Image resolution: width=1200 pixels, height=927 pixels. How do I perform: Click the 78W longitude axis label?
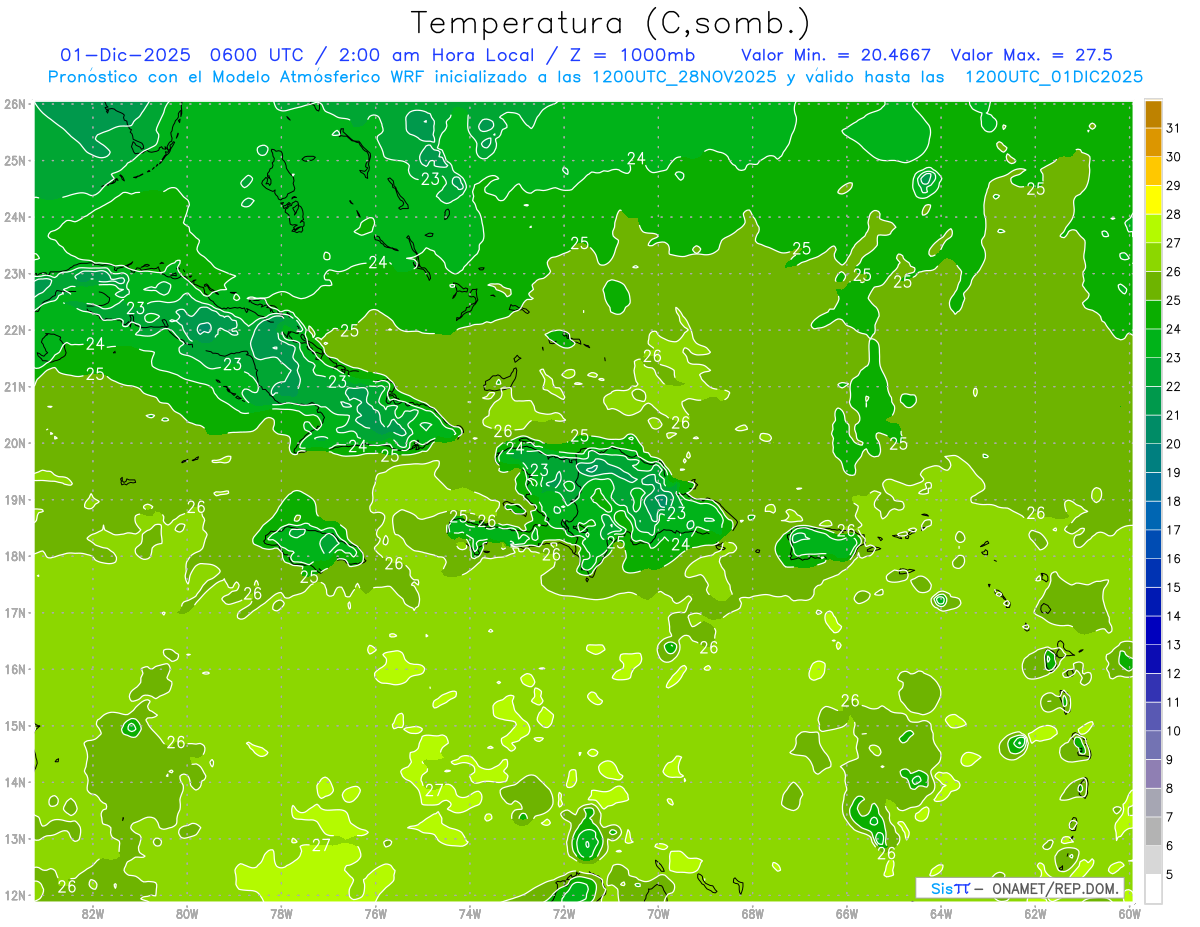point(281,913)
